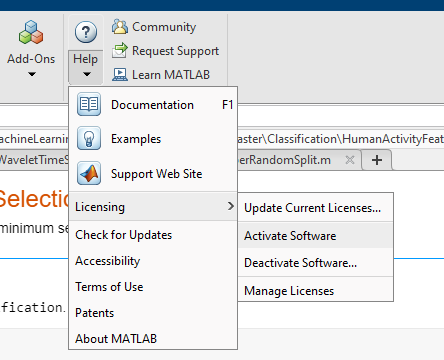The image size is (444, 360).
Task: Click the Community label in the toolstrip
Action: (164, 27)
